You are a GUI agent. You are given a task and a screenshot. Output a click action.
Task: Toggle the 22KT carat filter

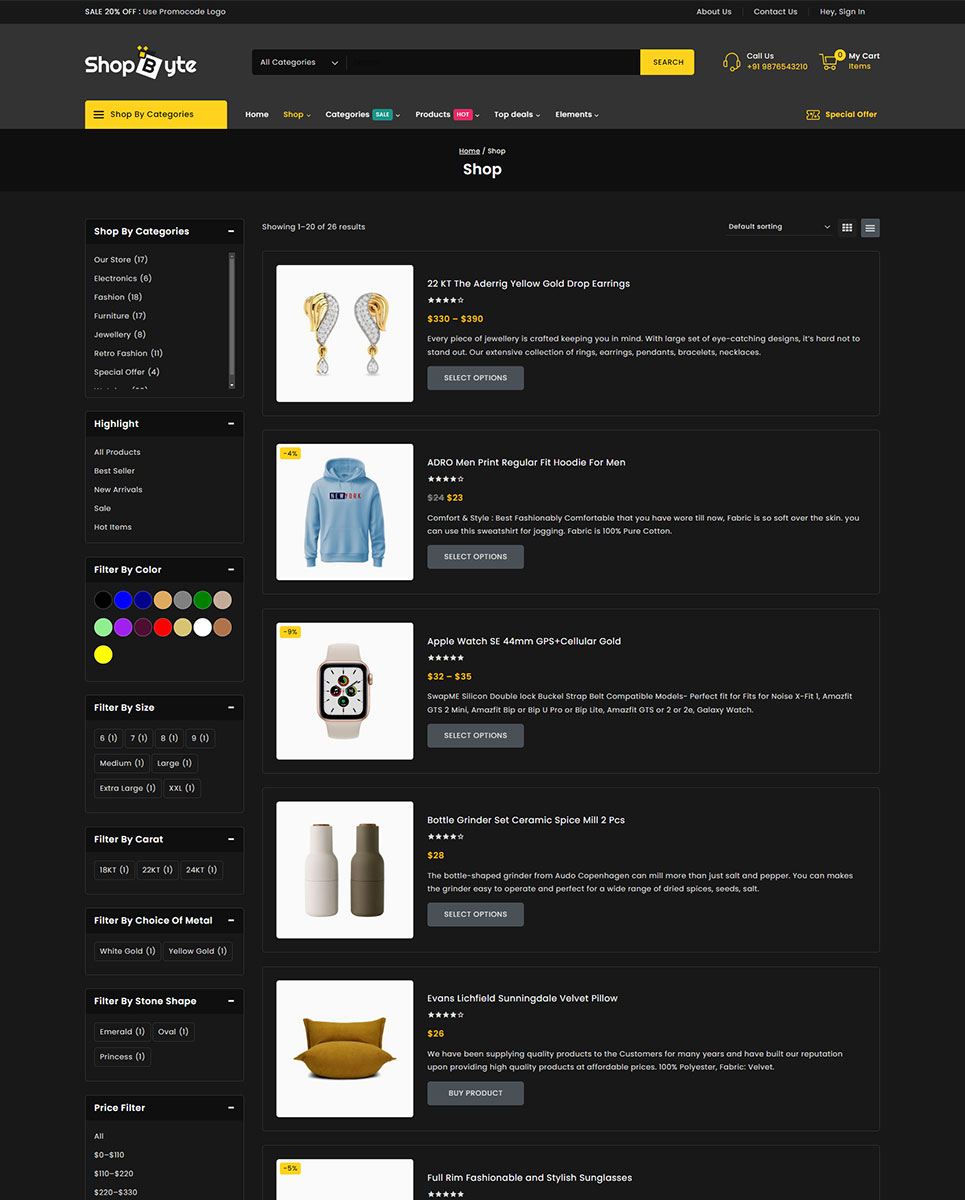[157, 870]
